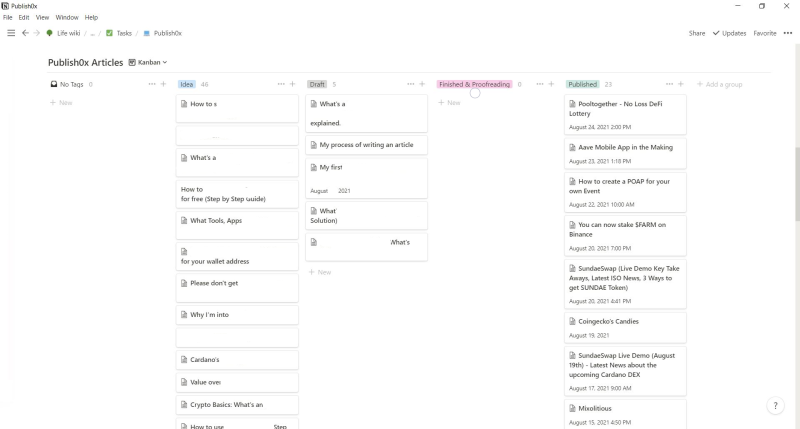800x429 pixels.
Task: Open Draft column options dots
Action: pos(411,84)
